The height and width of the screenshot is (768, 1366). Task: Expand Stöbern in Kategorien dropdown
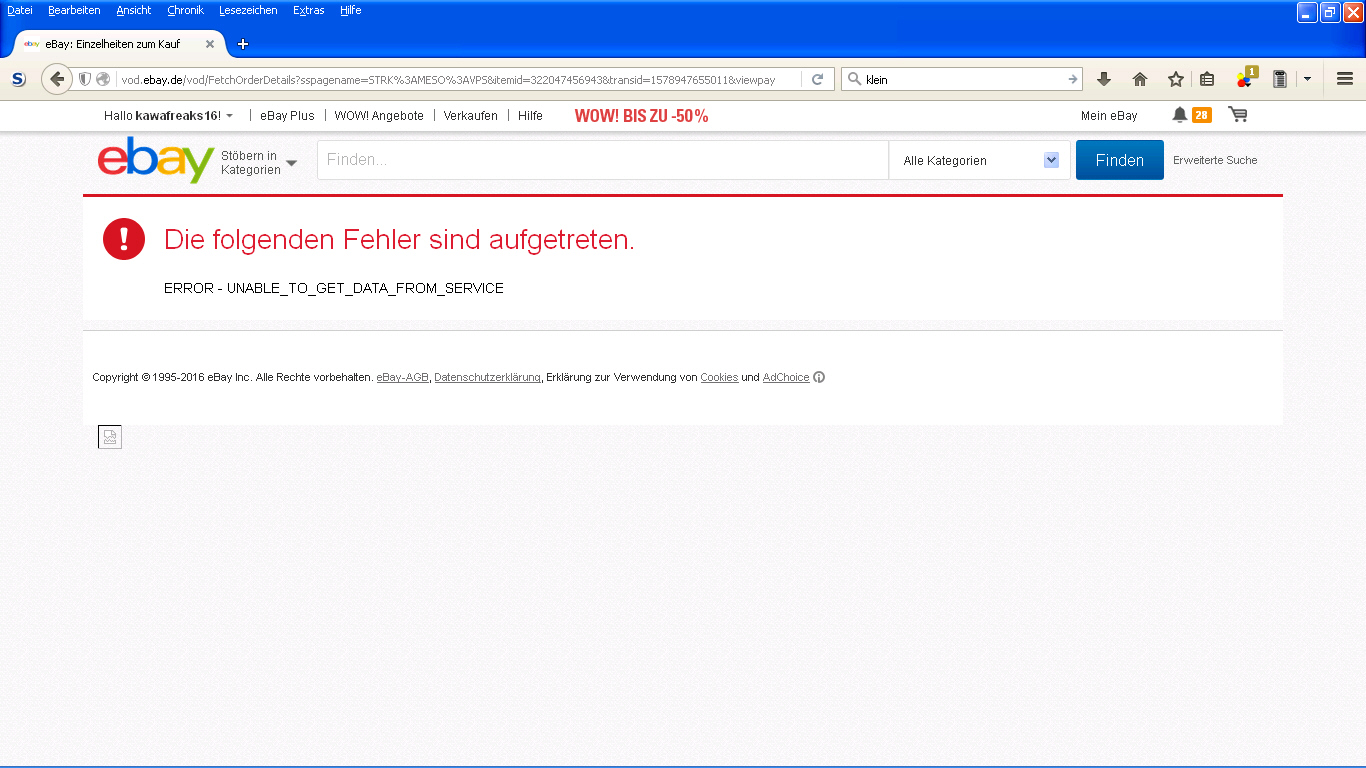[291, 163]
